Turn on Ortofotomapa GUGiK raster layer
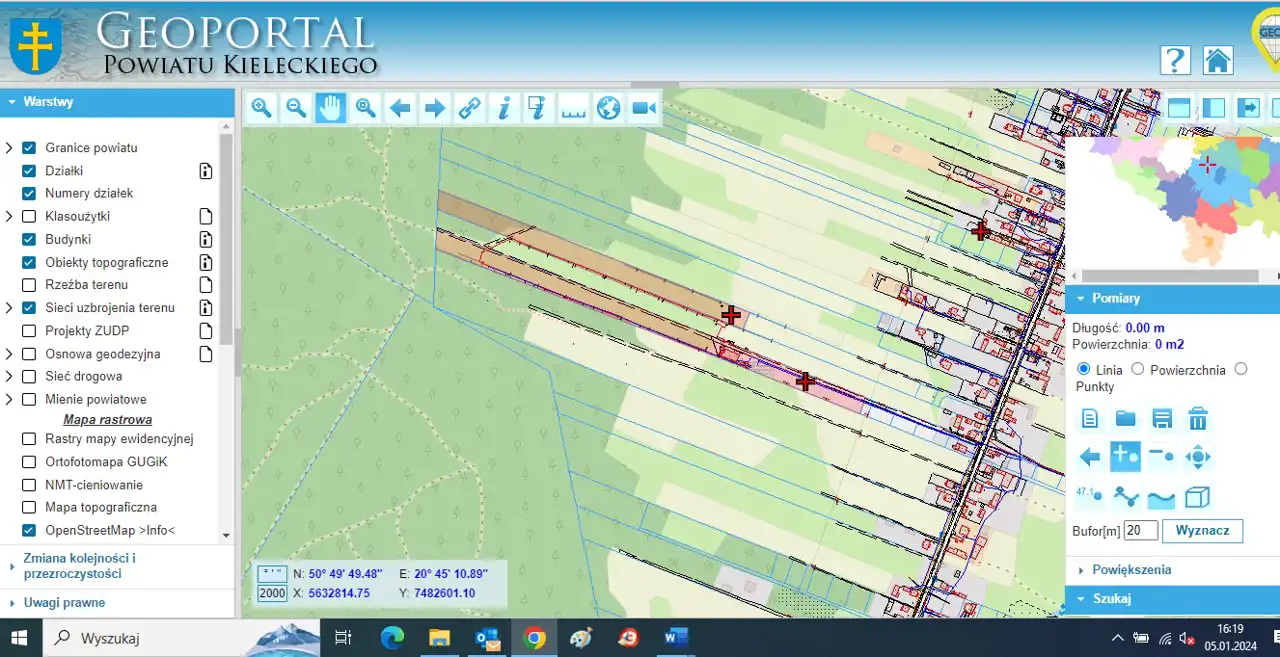1280x657 pixels. click(29, 462)
